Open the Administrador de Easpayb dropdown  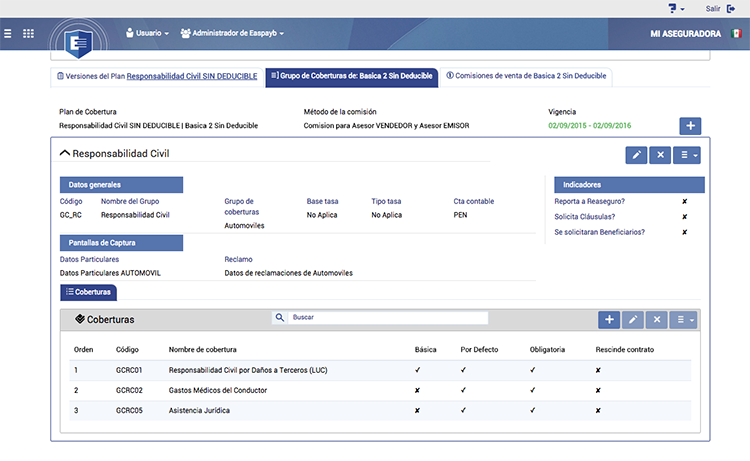point(232,33)
